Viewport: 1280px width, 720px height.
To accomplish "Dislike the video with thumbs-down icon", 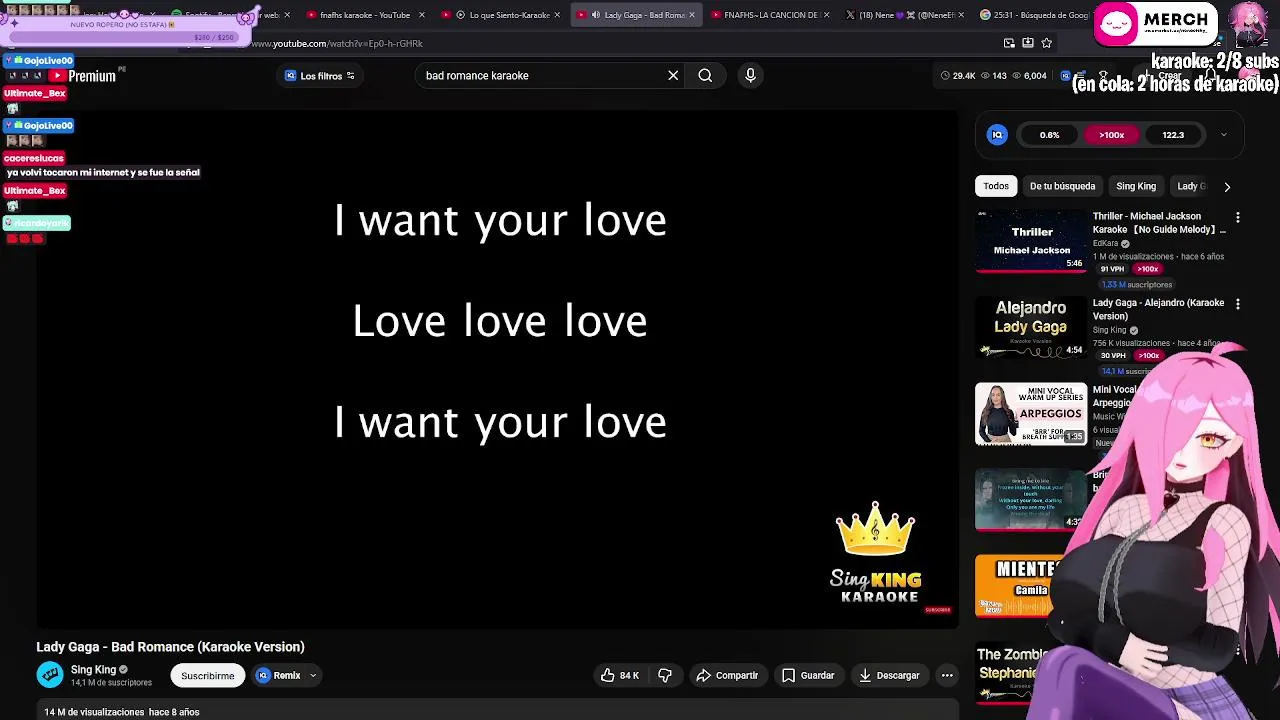I will pyautogui.click(x=665, y=675).
